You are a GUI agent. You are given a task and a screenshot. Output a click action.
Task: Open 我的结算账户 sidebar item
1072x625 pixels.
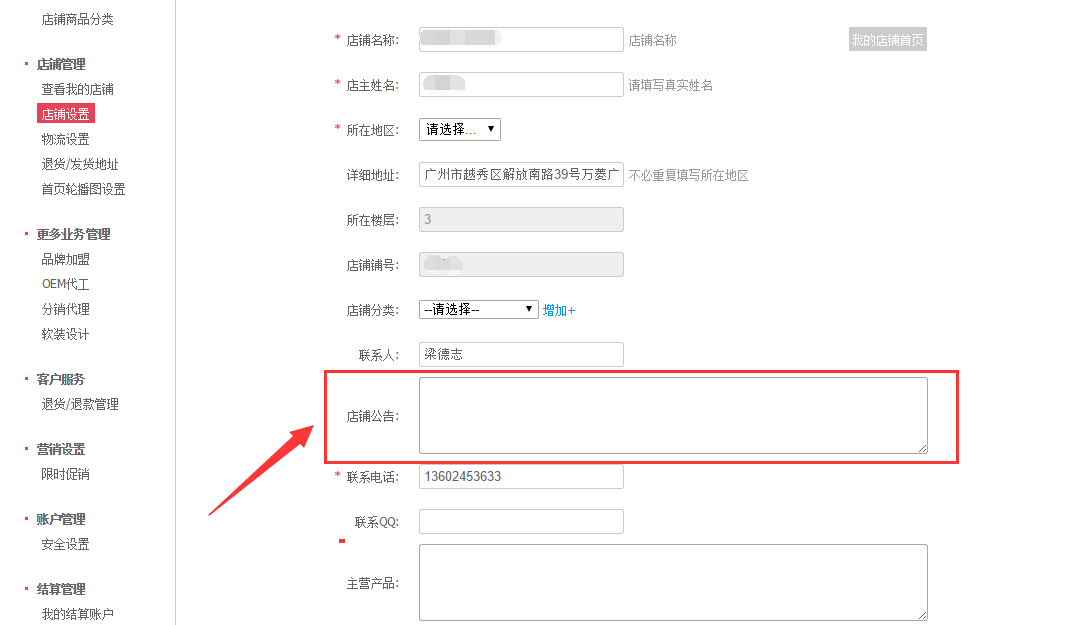(77, 614)
